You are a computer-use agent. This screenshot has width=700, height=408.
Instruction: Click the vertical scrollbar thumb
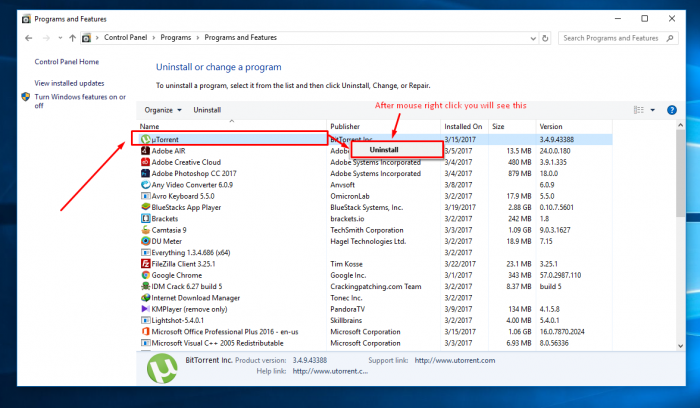pyautogui.click(x=680, y=174)
